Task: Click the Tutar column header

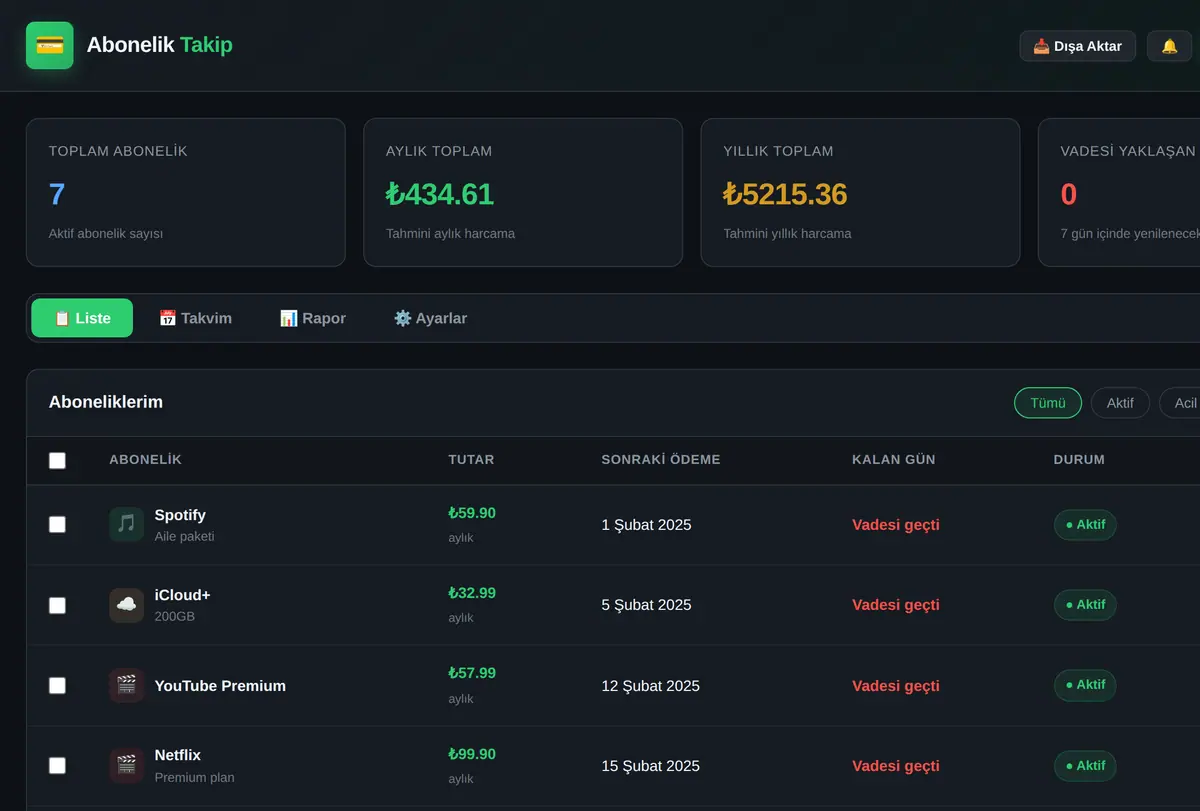Action: (x=471, y=460)
